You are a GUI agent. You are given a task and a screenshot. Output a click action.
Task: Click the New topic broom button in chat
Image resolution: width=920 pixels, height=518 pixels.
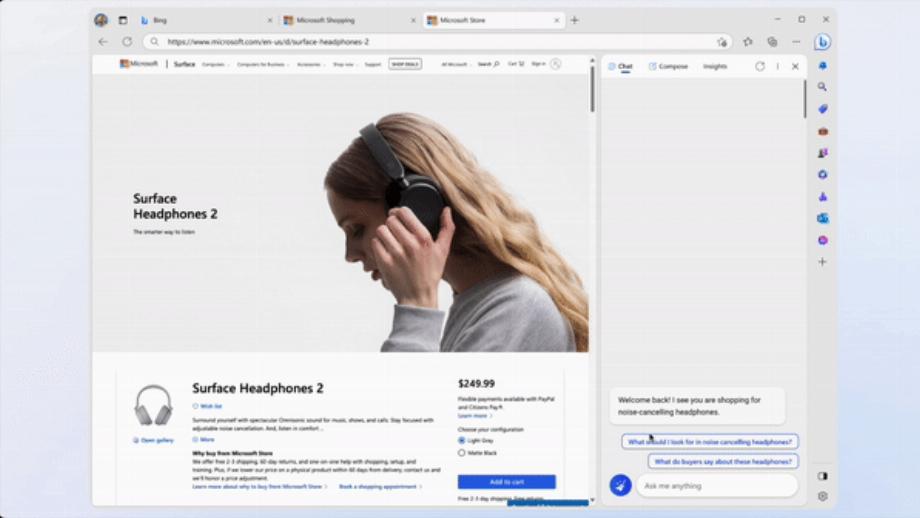click(x=620, y=485)
